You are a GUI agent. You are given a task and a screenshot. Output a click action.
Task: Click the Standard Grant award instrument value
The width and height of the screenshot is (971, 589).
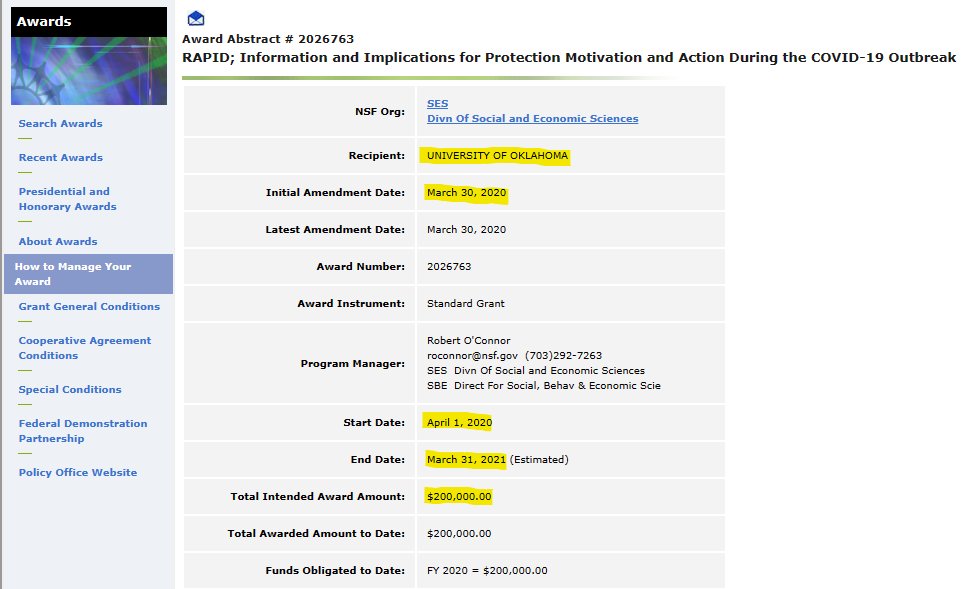click(x=465, y=303)
